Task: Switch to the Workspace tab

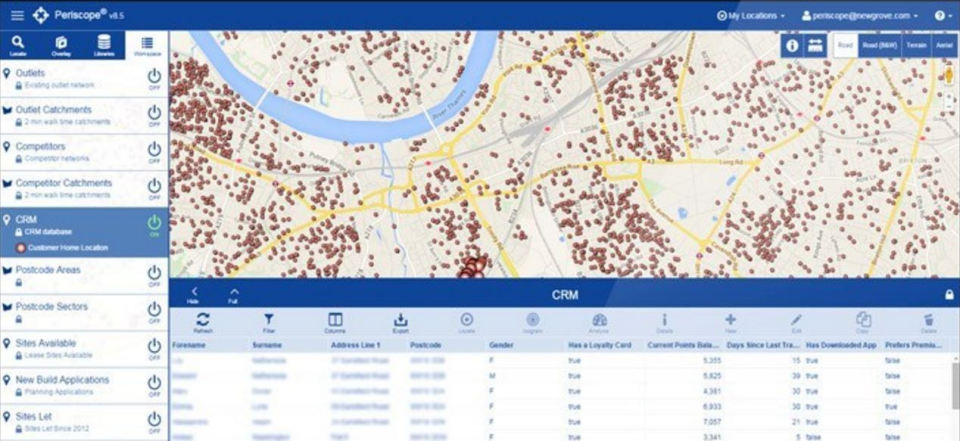Action: click(147, 46)
